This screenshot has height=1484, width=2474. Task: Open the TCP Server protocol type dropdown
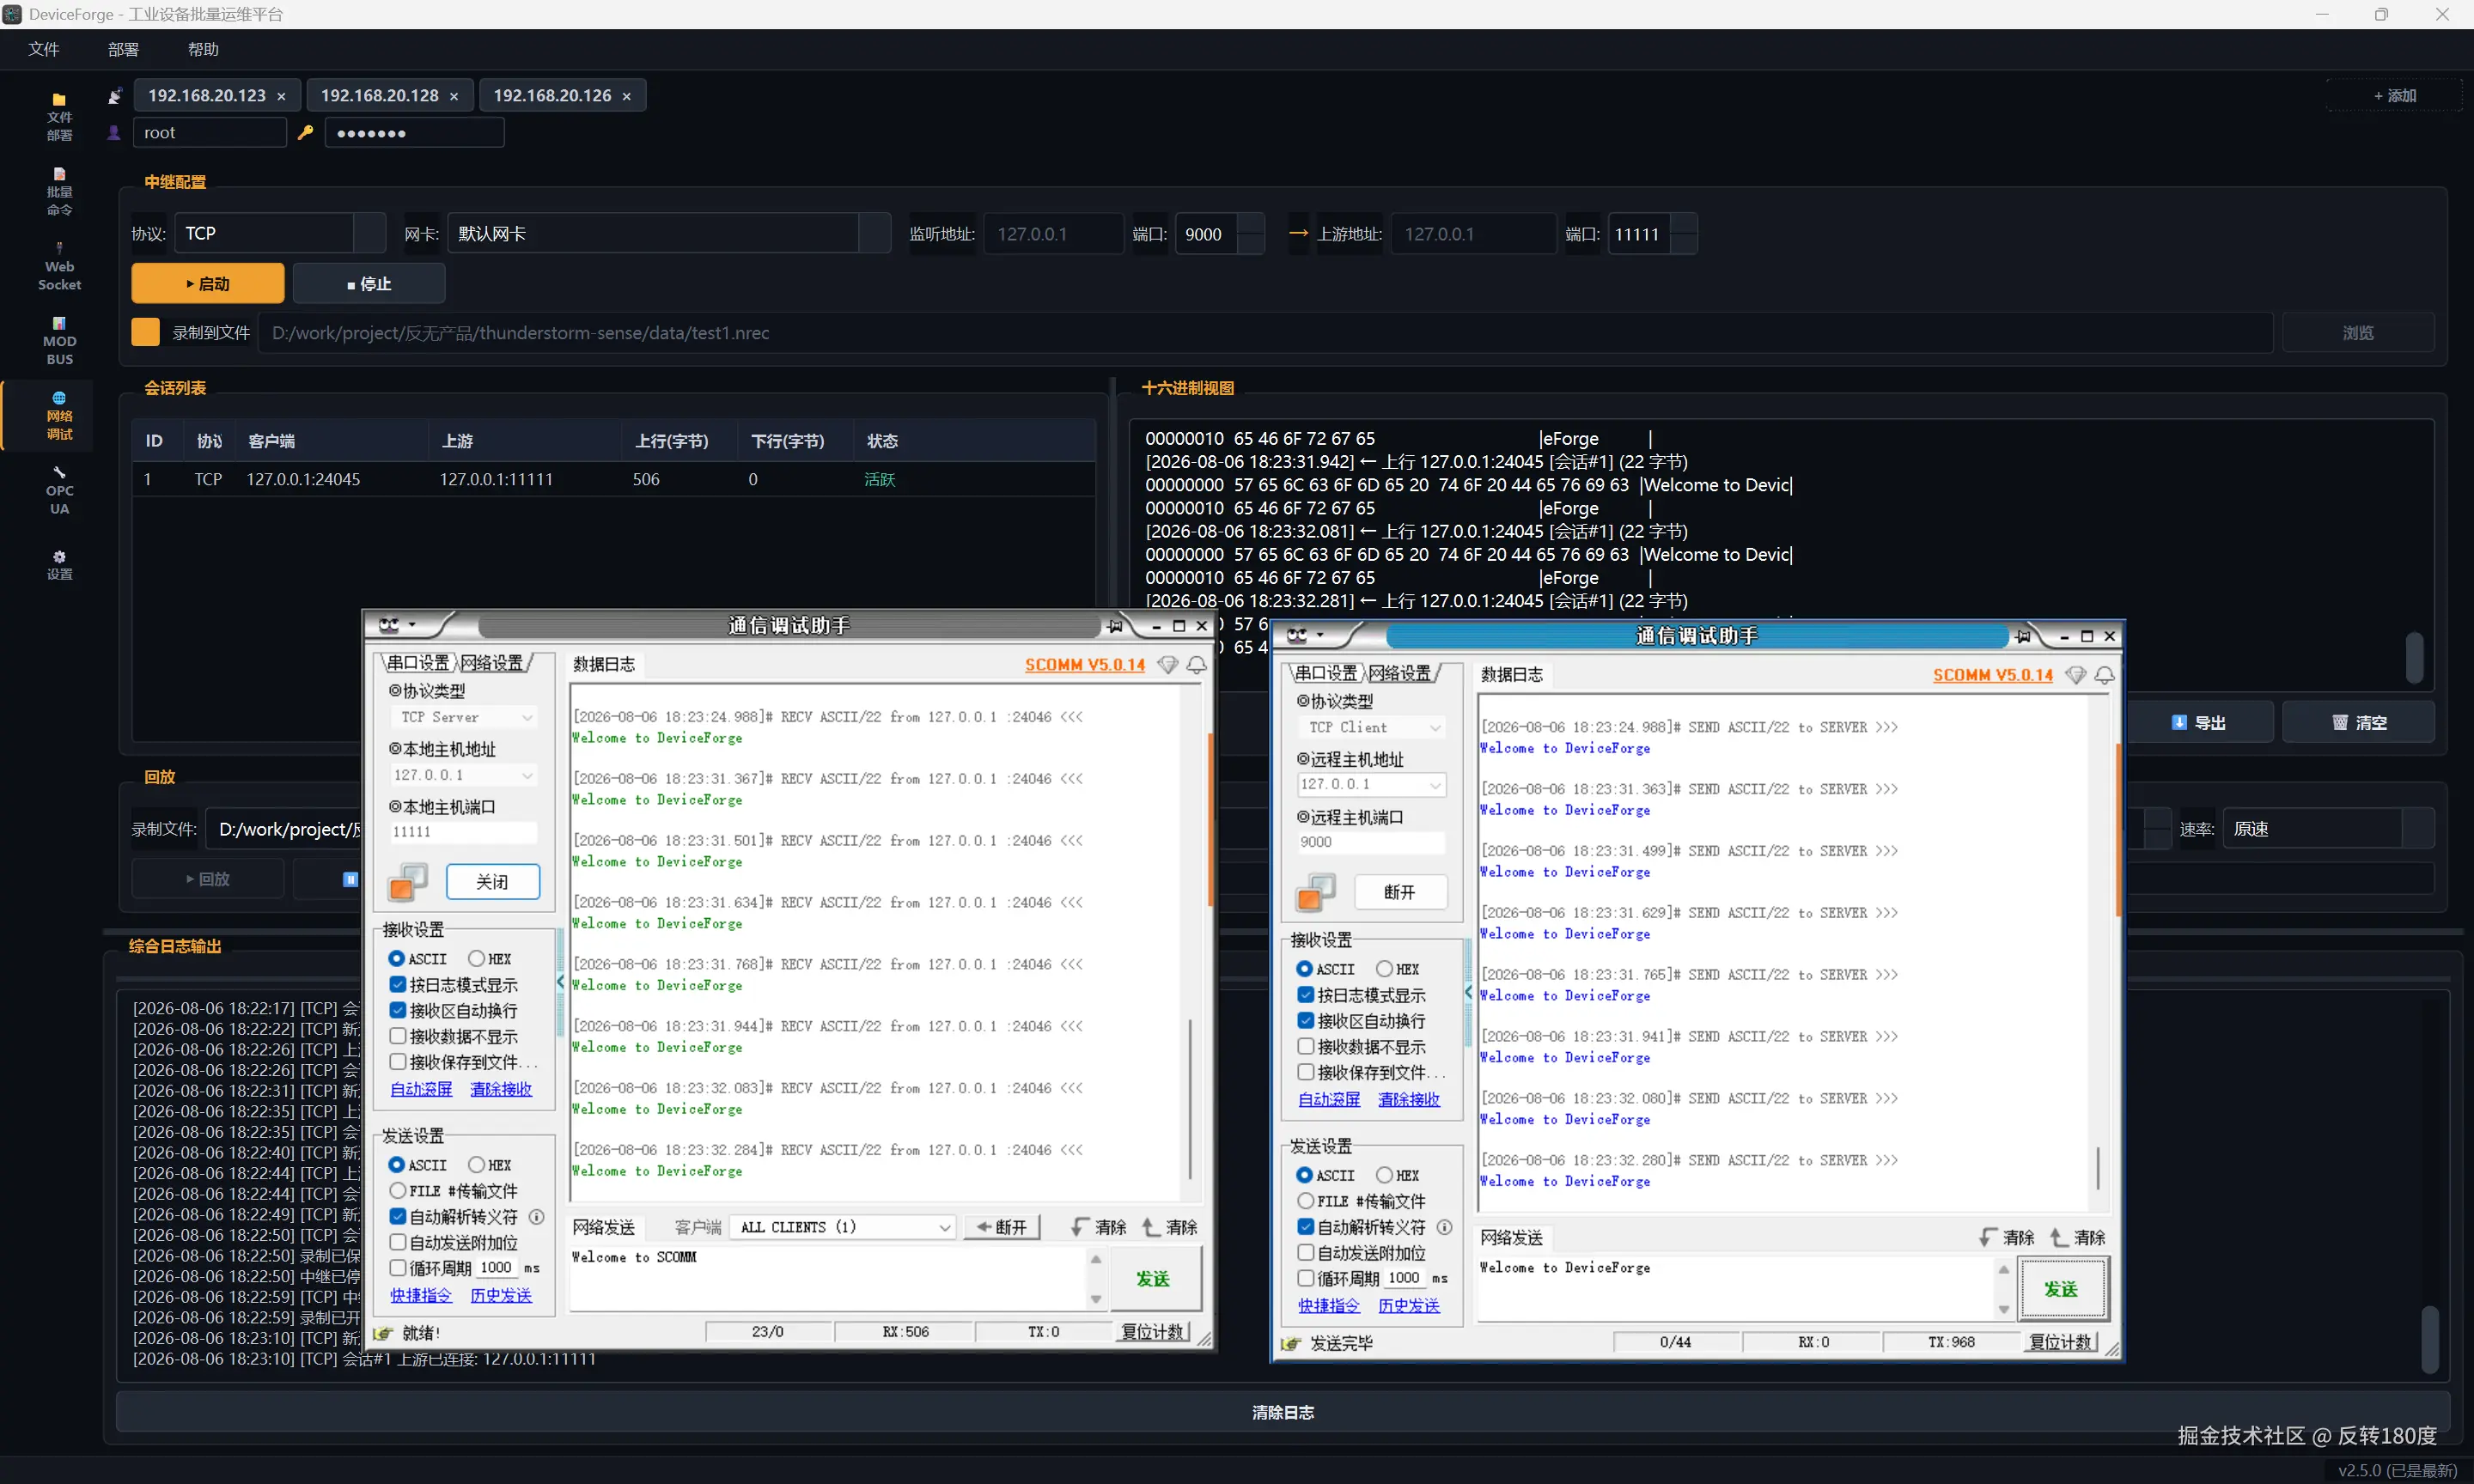click(464, 717)
